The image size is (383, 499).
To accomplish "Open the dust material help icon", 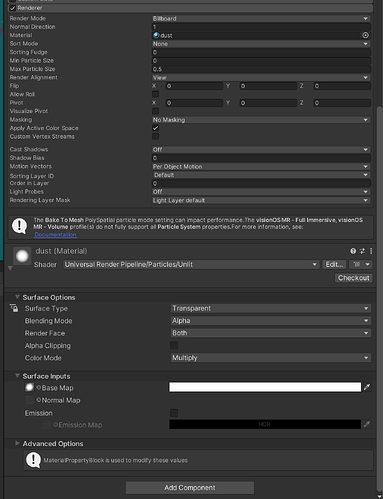I will 353,251.
